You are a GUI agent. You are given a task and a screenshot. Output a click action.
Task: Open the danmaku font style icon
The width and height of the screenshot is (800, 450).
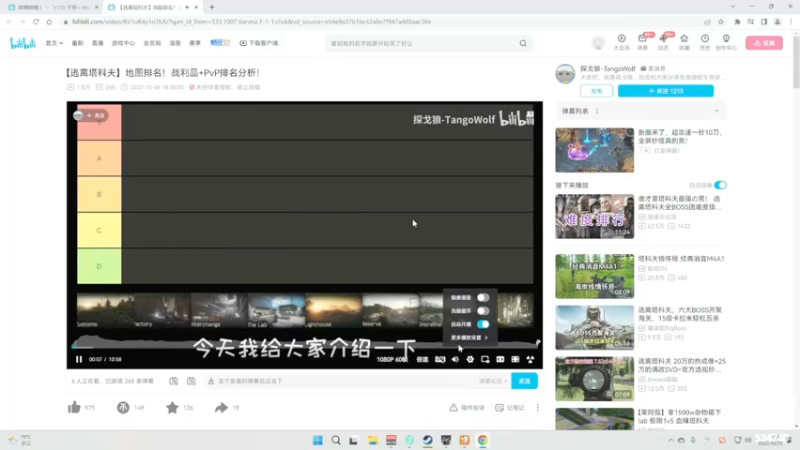(x=211, y=381)
